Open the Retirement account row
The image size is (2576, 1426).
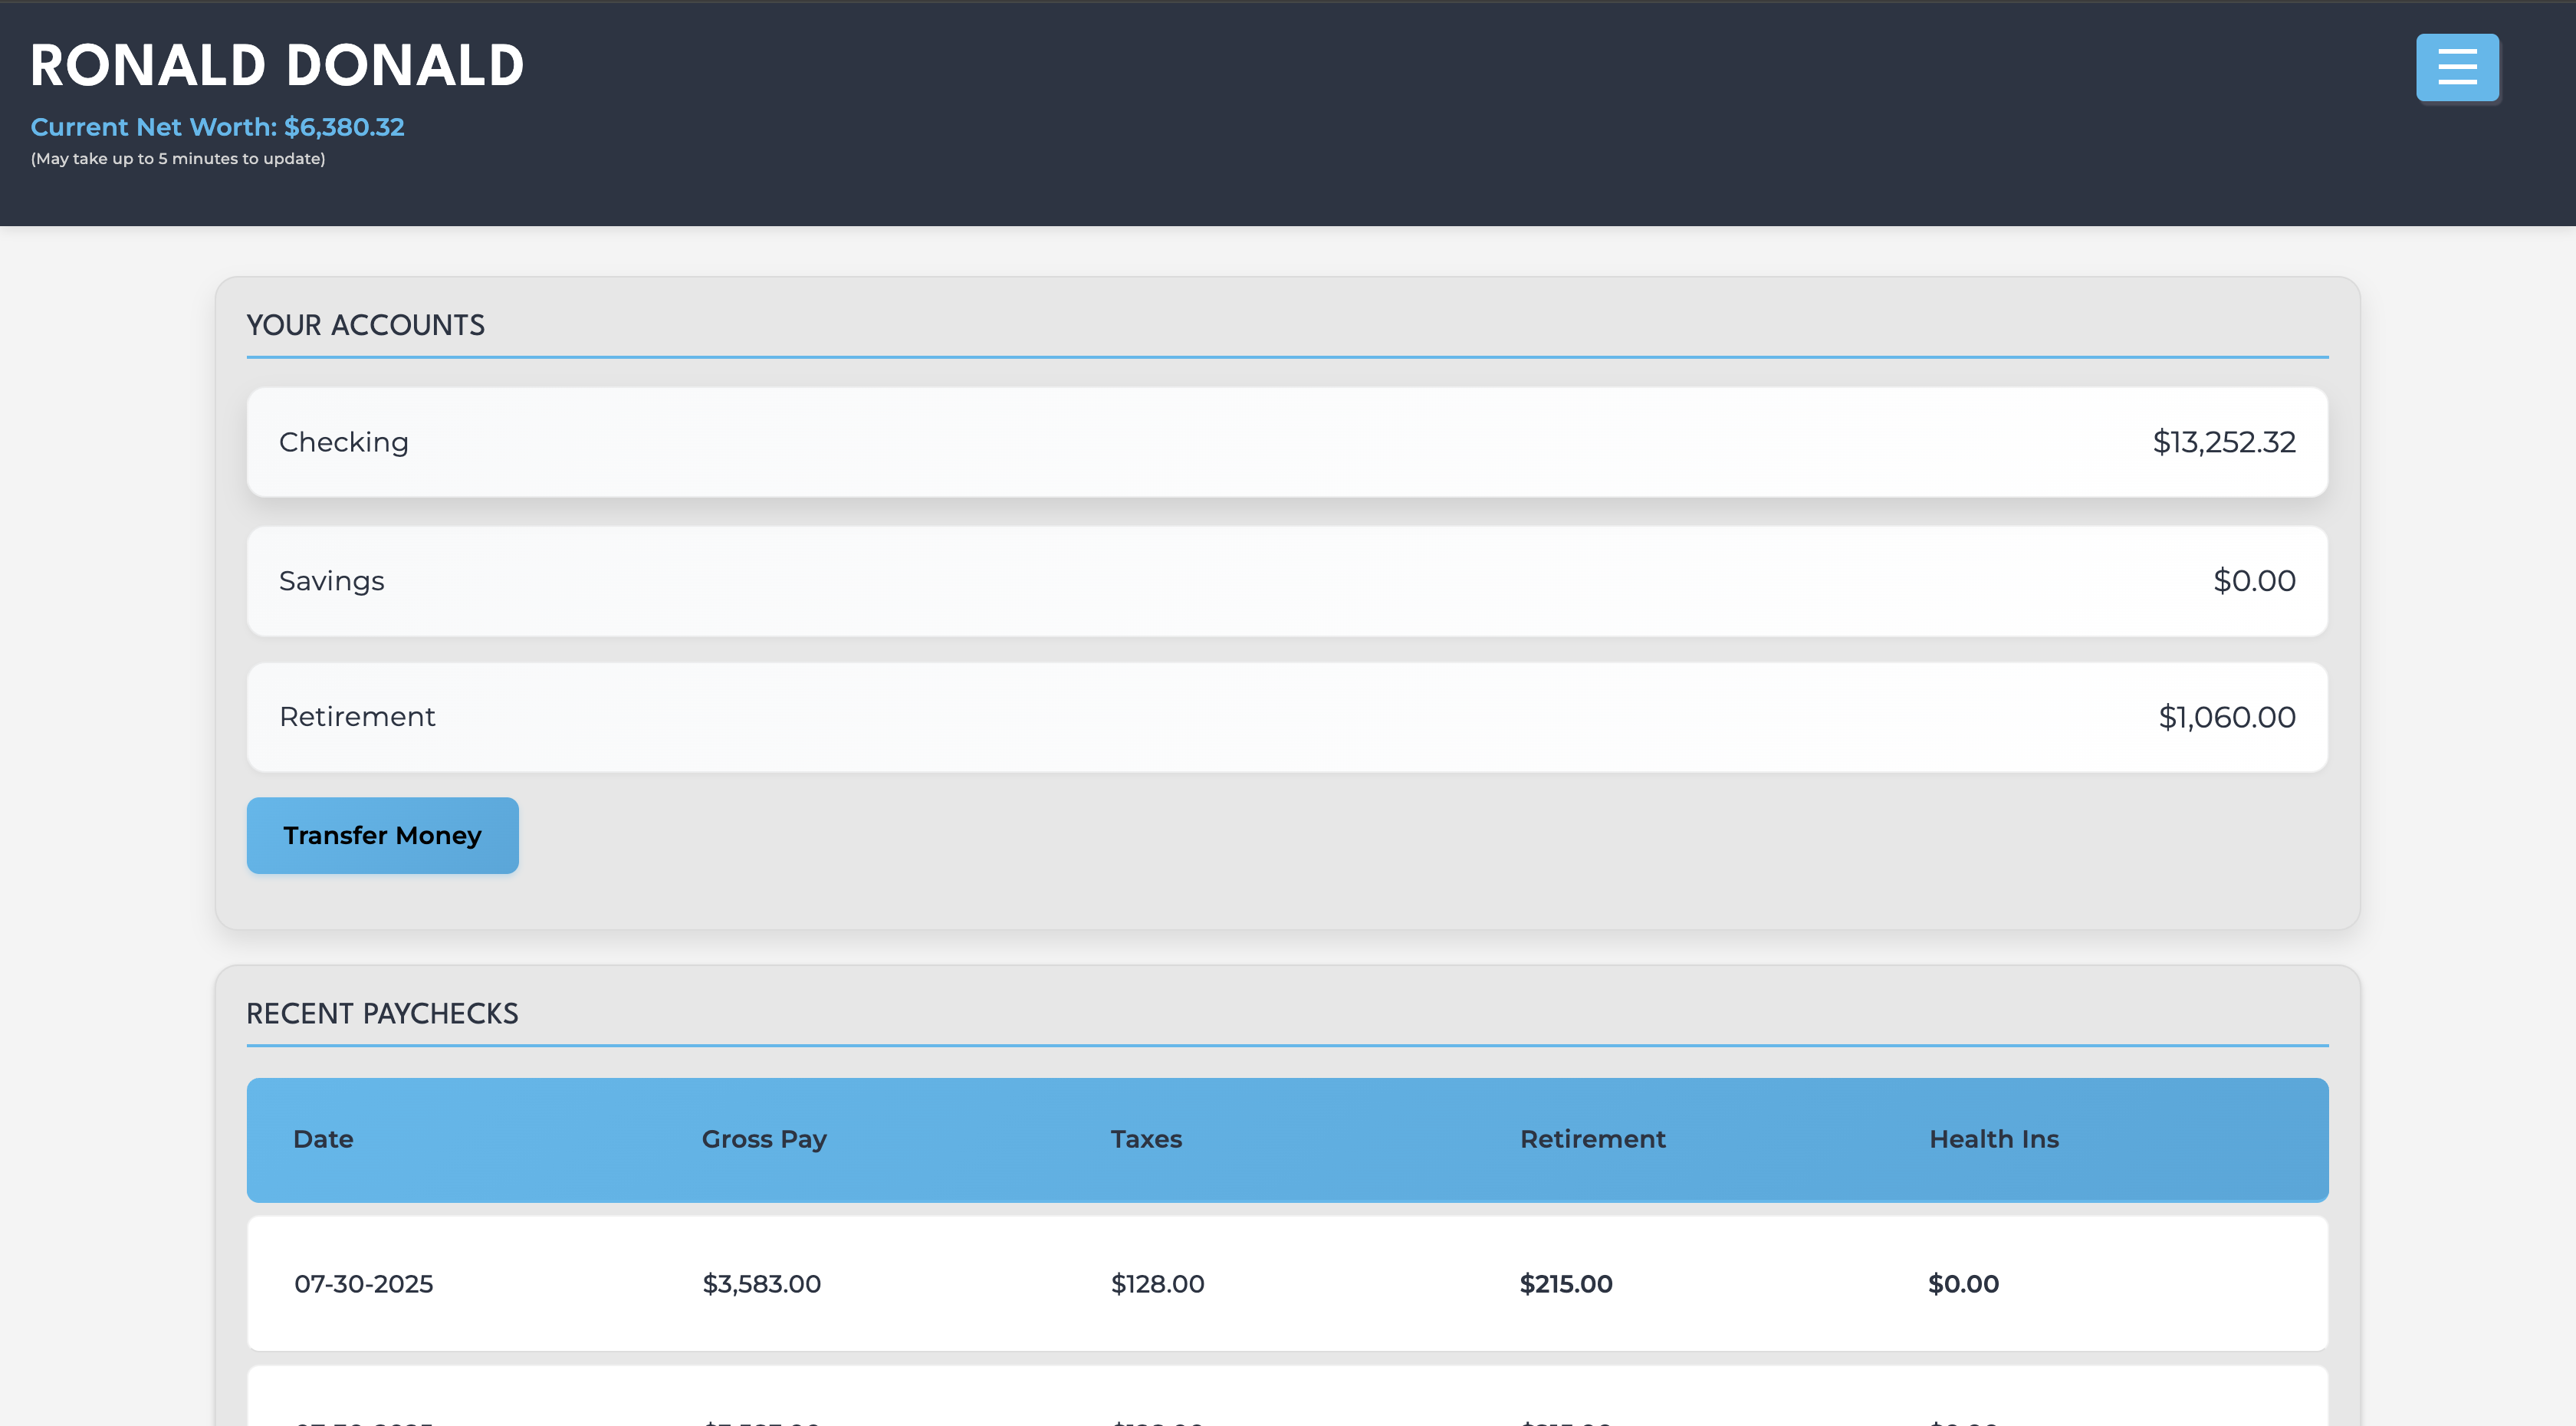[x=1287, y=717]
